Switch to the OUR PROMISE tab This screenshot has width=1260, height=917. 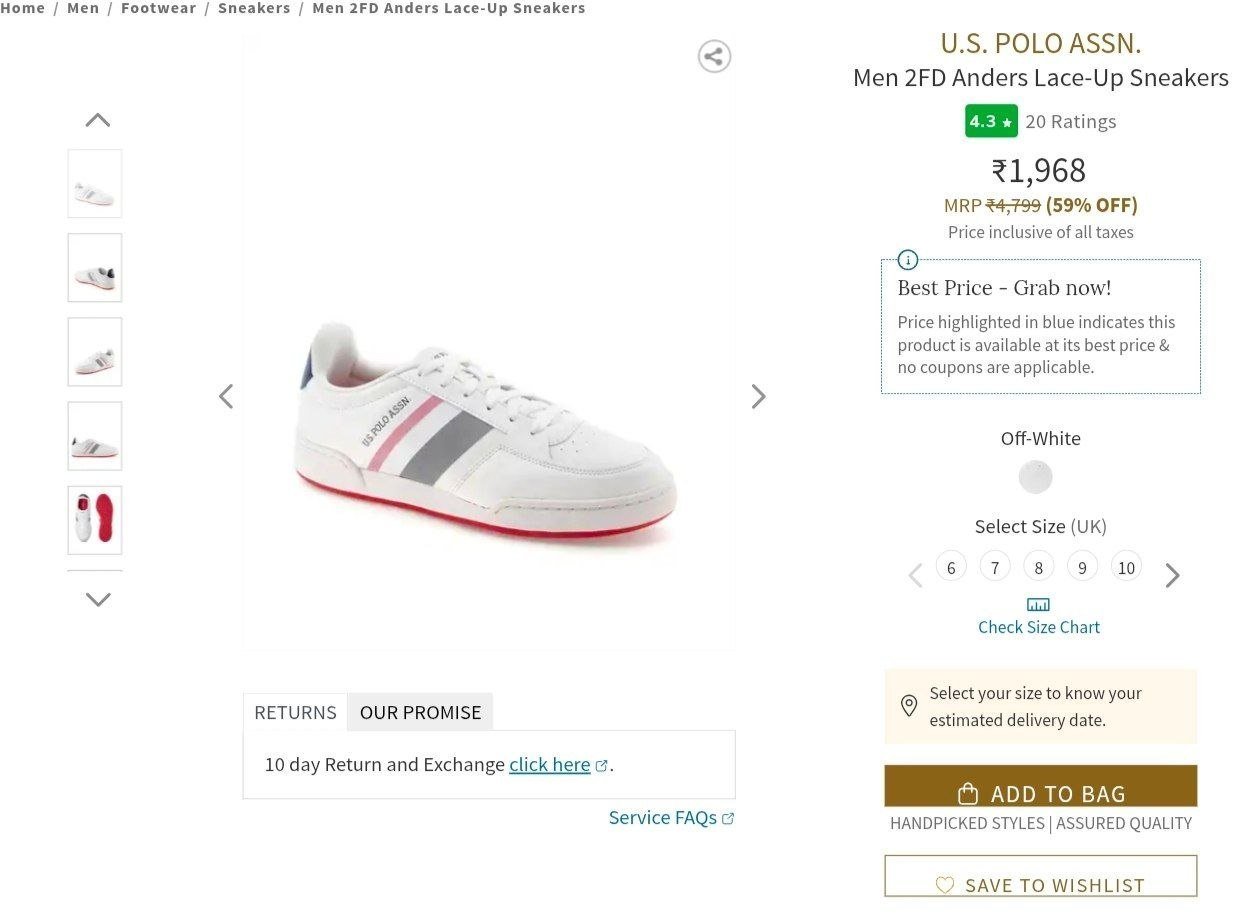pos(420,712)
